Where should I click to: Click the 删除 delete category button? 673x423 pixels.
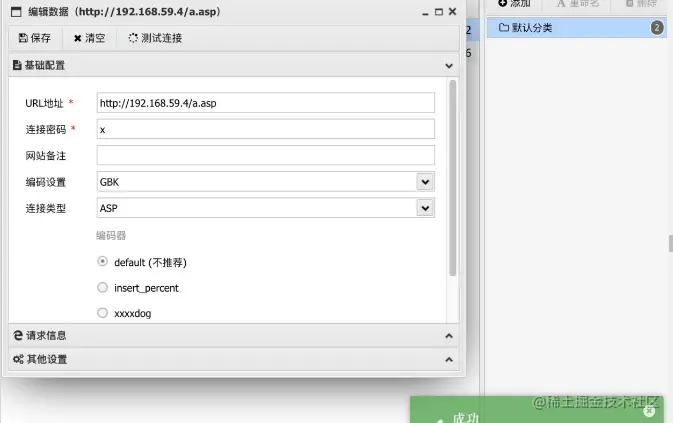click(x=641, y=3)
